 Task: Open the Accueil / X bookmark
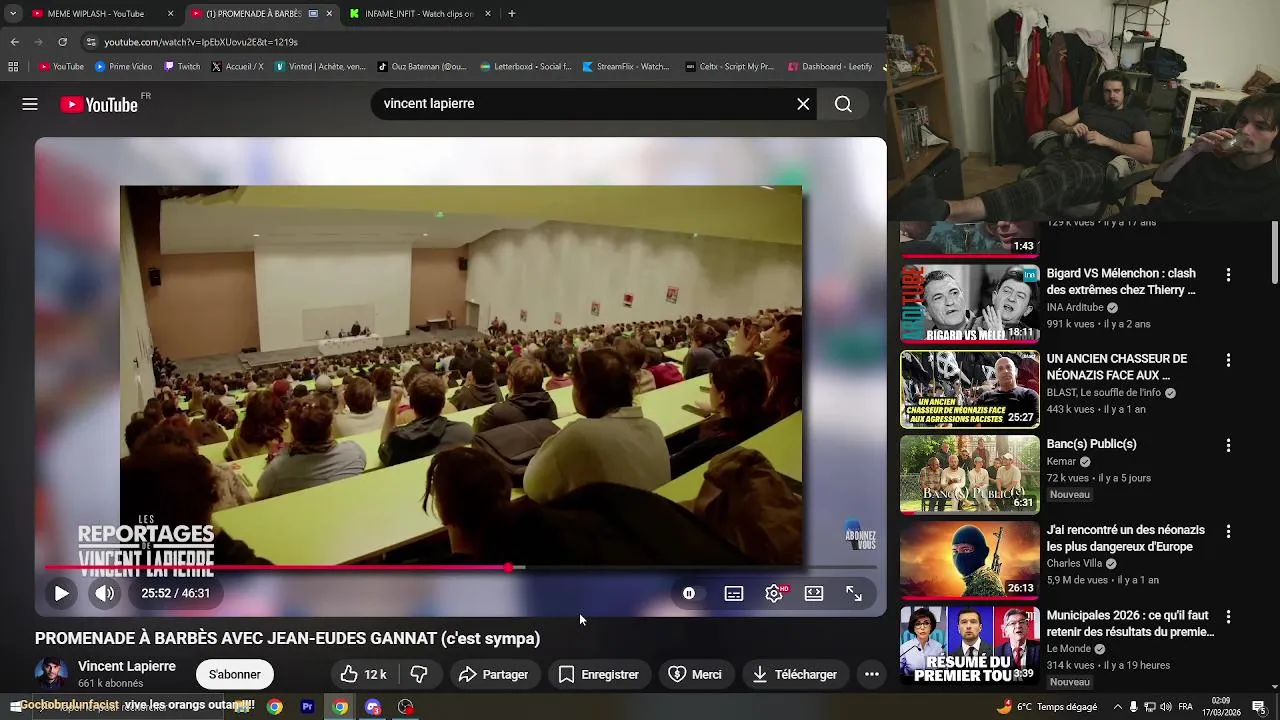238,67
